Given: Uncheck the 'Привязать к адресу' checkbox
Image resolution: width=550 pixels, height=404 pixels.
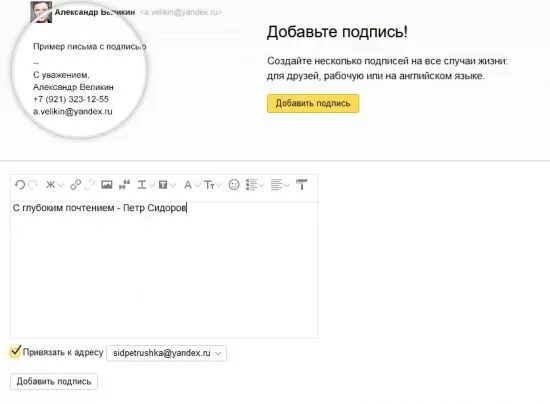Looking at the screenshot, I should tap(15, 352).
